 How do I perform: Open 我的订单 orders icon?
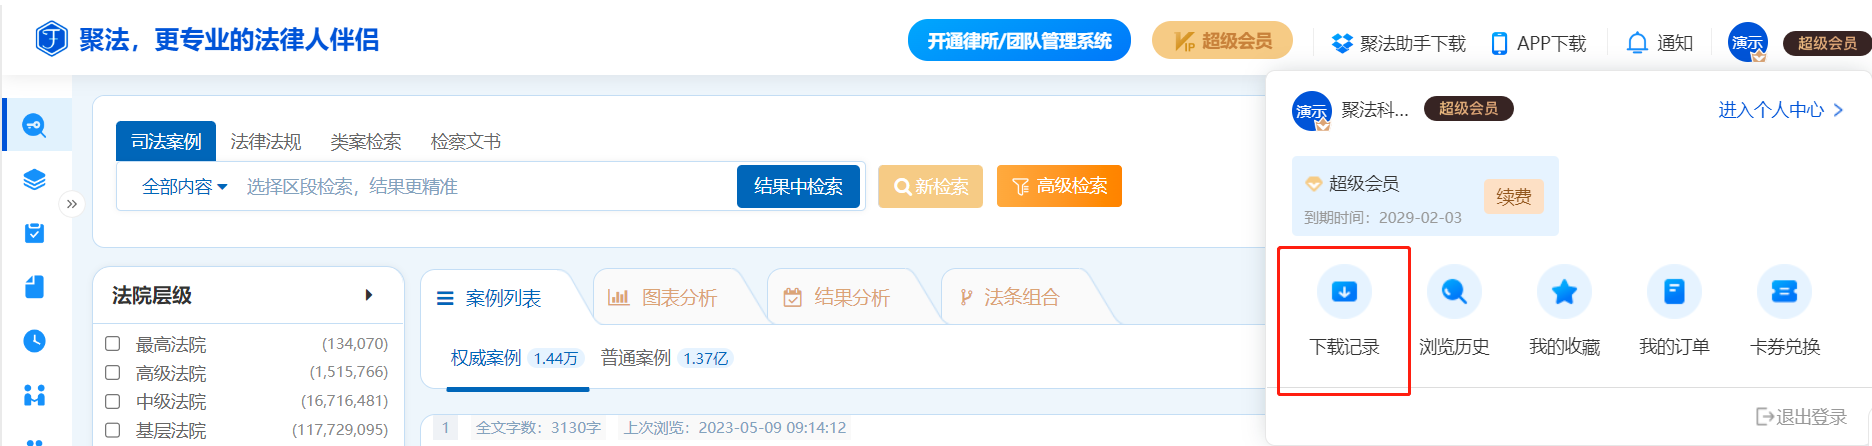click(1674, 292)
